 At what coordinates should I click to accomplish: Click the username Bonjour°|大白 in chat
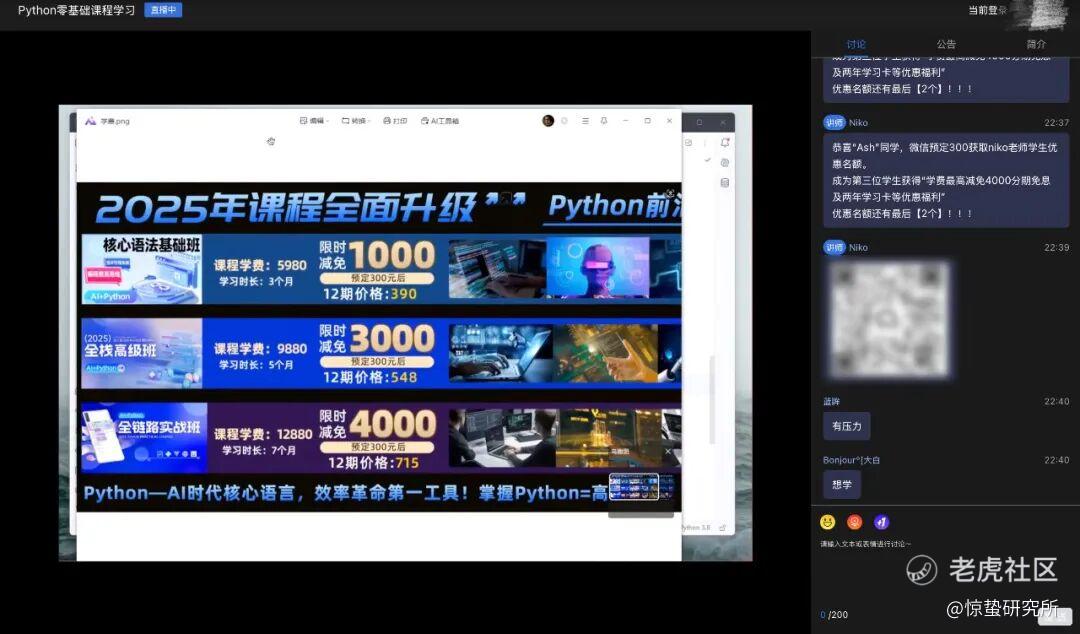pyautogui.click(x=851, y=460)
